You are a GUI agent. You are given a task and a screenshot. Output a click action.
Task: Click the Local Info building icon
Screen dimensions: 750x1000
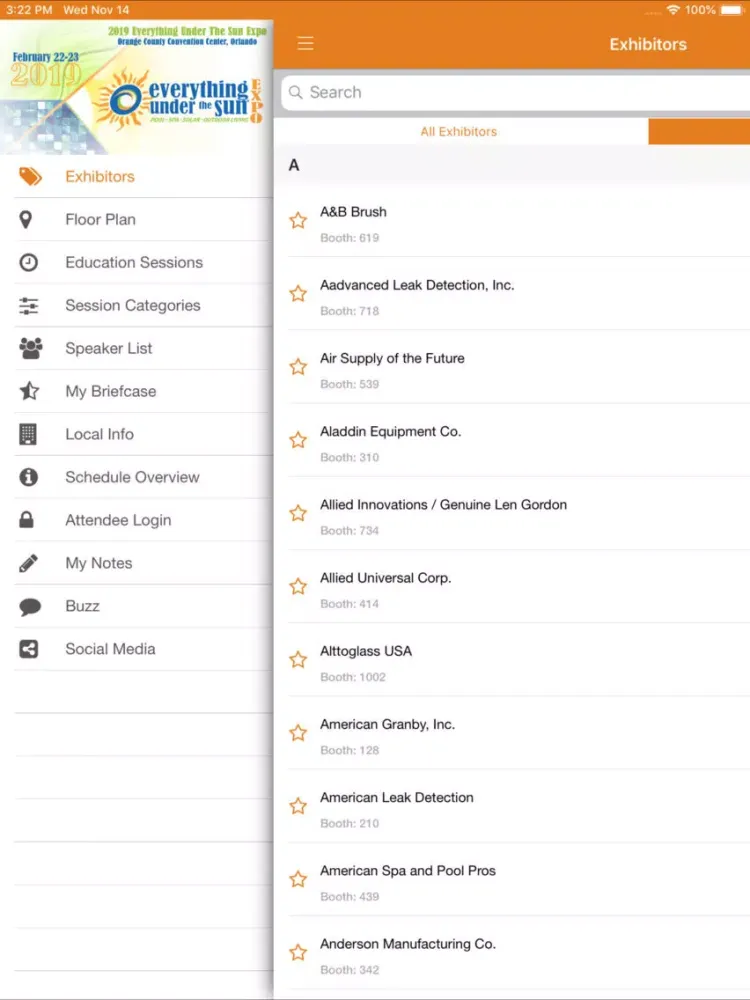(x=28, y=434)
